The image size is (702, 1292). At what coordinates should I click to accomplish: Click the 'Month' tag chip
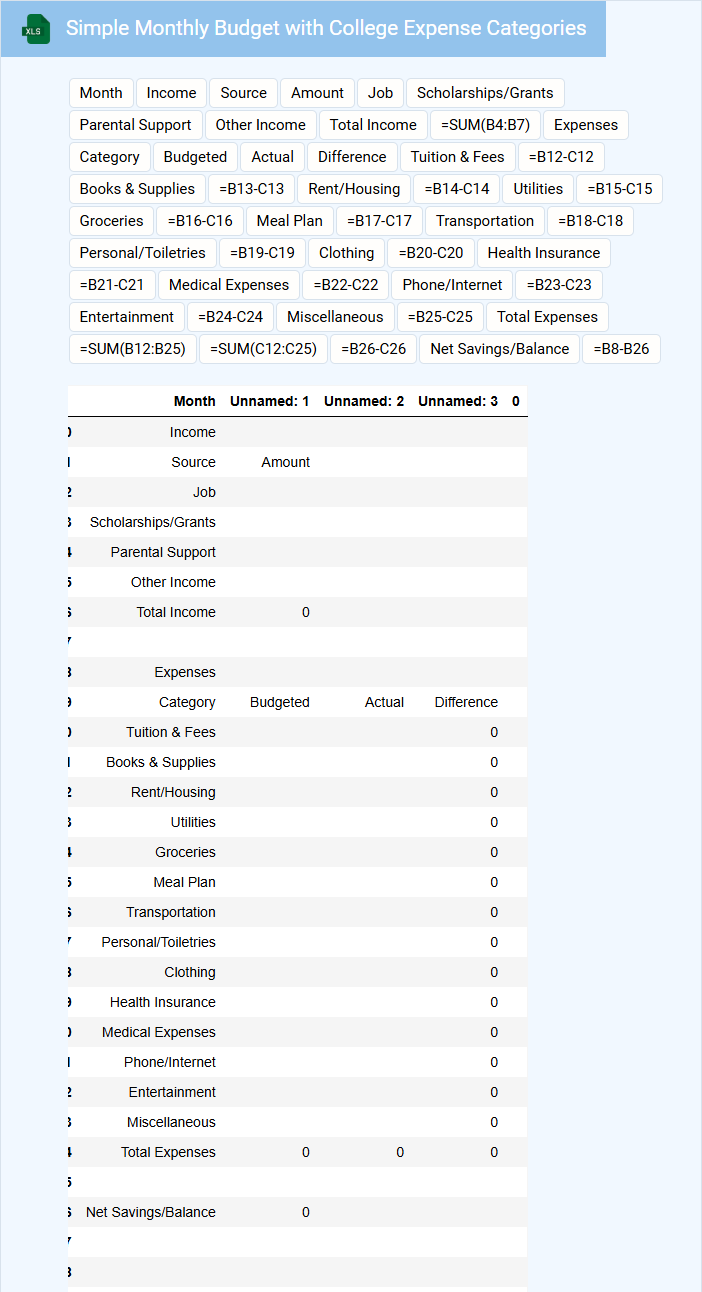coord(101,93)
